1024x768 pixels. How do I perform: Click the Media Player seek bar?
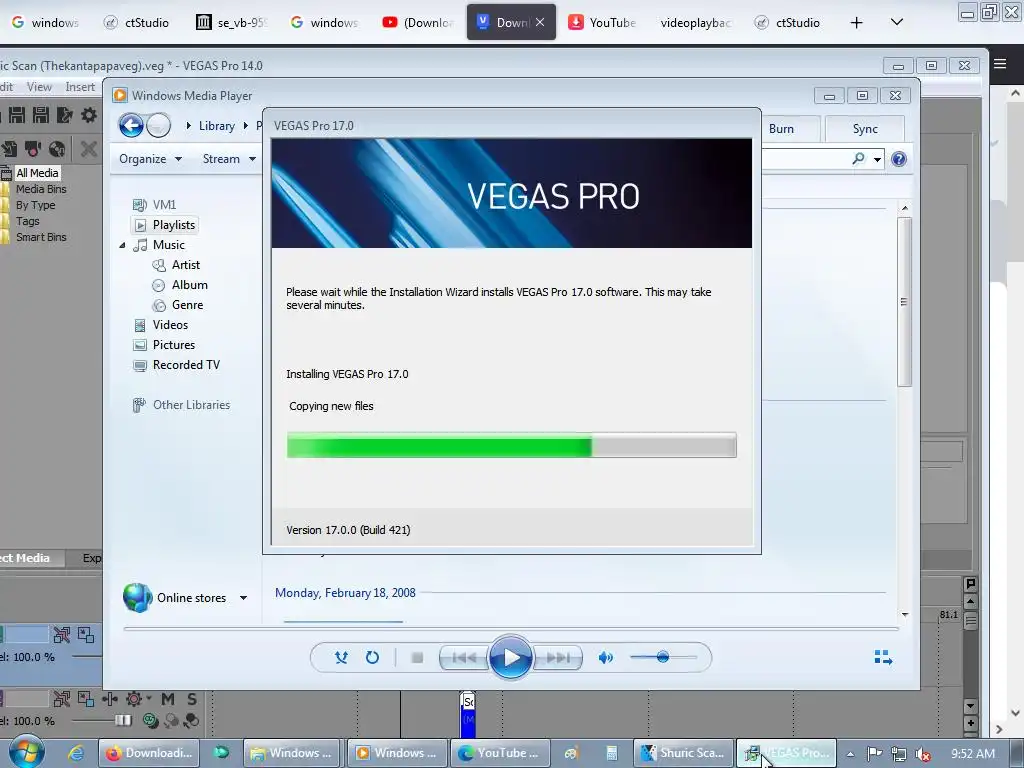511,628
